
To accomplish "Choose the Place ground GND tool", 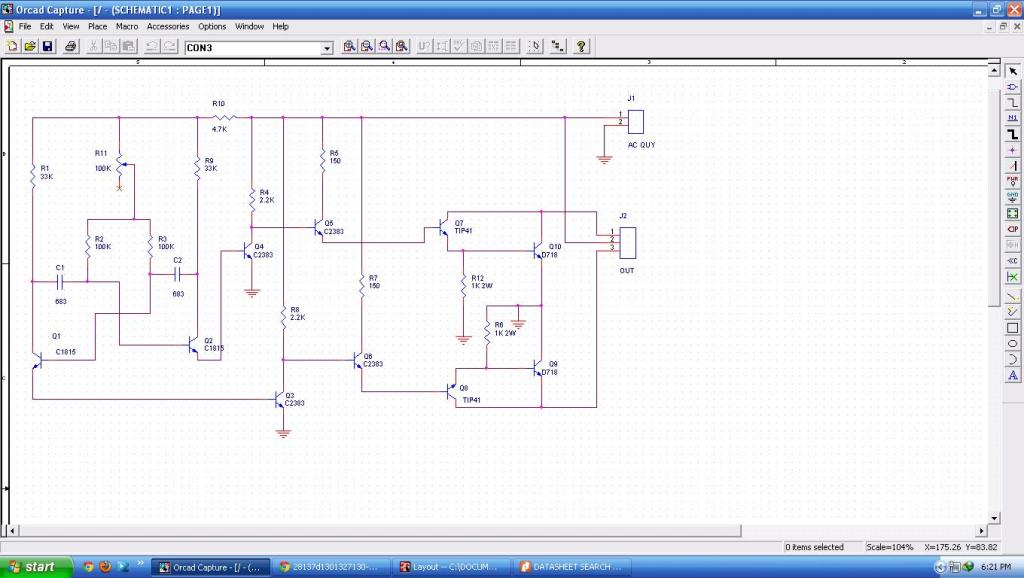I will (x=1012, y=197).
